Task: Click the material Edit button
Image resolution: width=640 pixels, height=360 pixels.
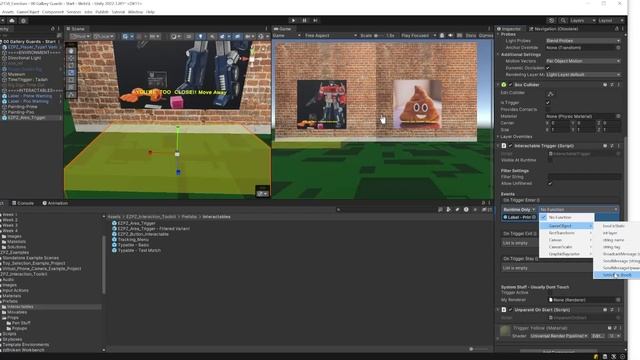Action: (x=597, y=336)
